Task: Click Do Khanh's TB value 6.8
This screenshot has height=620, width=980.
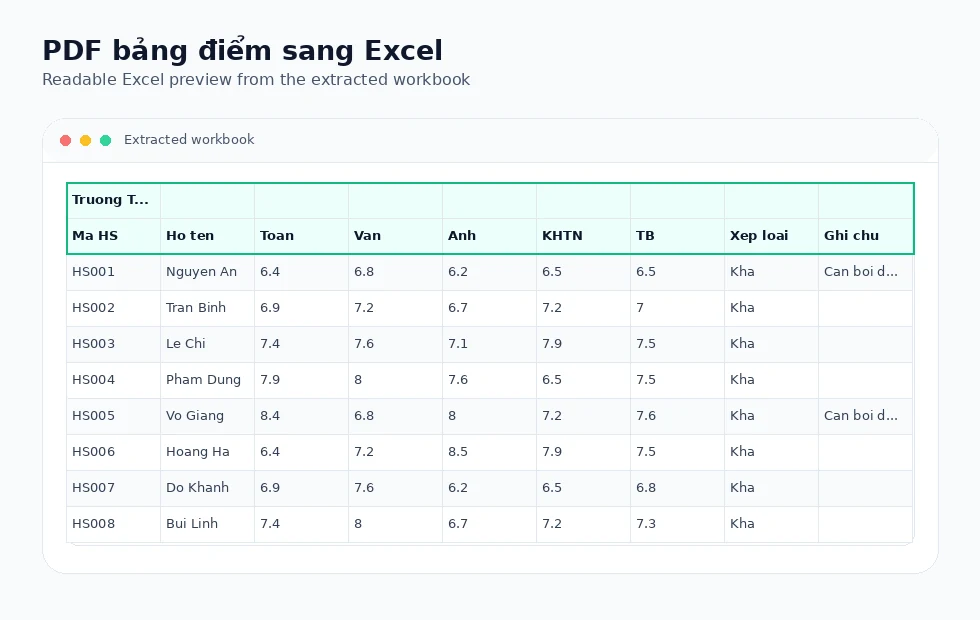Action: tap(678, 488)
